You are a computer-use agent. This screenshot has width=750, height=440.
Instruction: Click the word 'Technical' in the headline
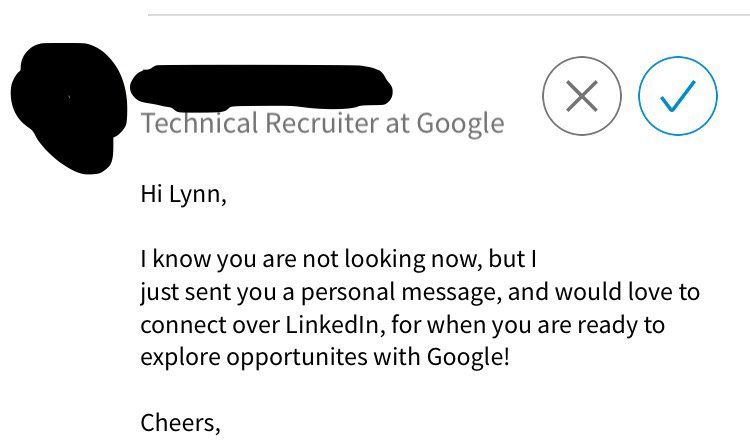[198, 124]
